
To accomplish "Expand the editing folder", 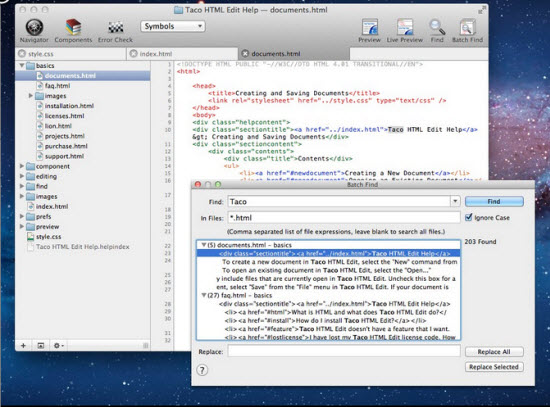I will pos(22,176).
